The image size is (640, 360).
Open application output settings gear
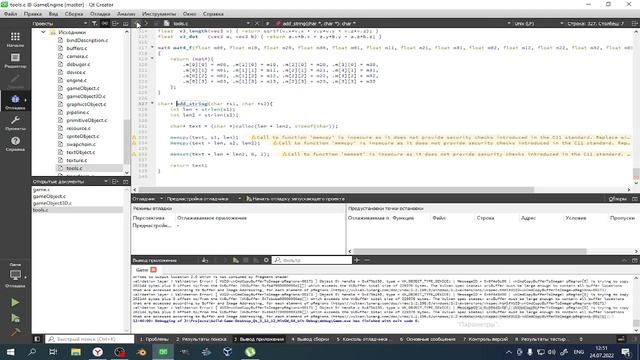click(x=266, y=260)
